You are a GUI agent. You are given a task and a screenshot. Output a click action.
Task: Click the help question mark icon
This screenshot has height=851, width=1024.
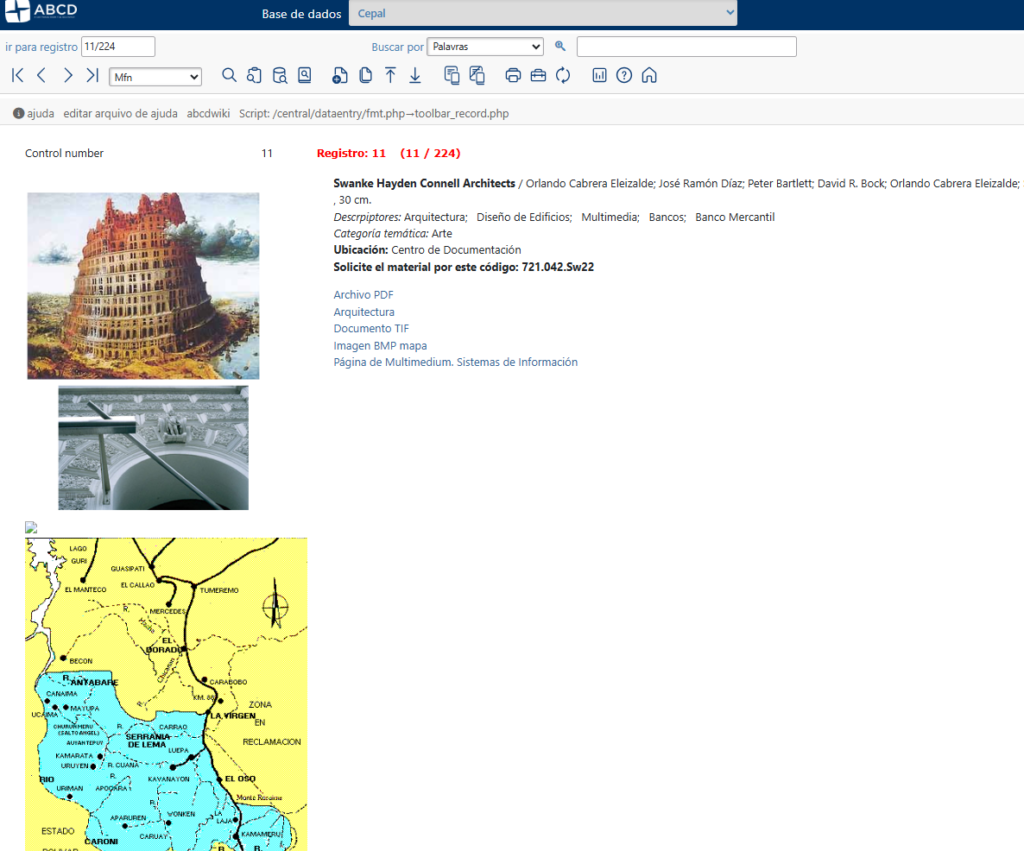(624, 76)
